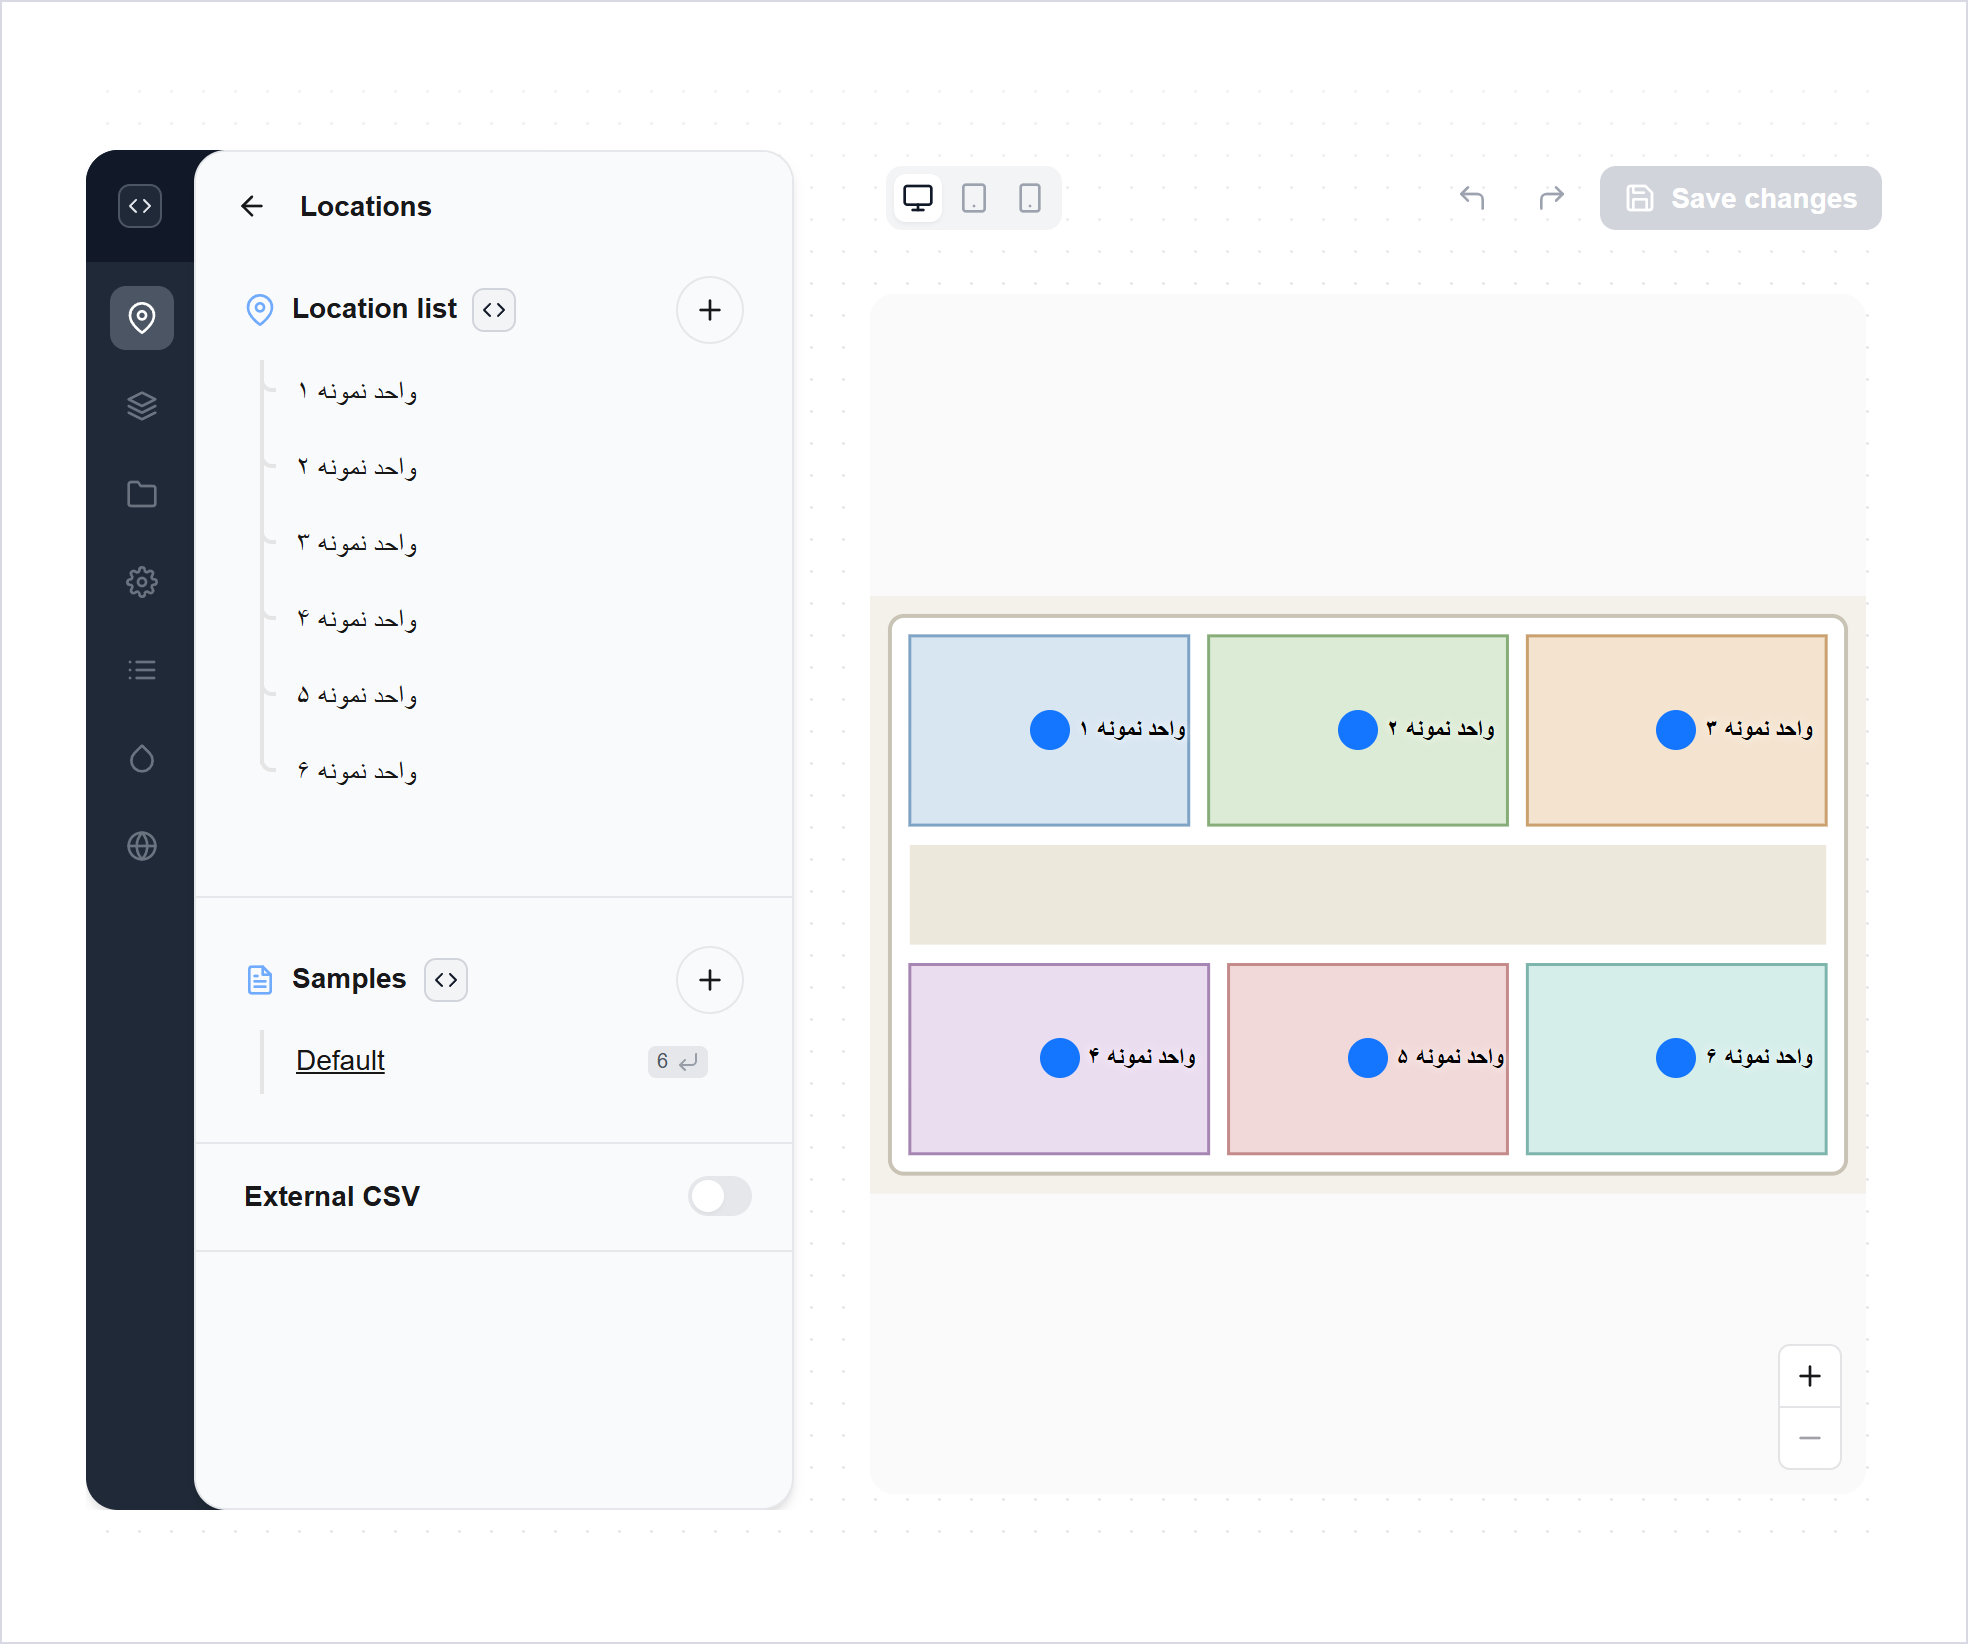Screen dimensions: 1968x1644
Task: Click the blue marker in the blue unit ۱
Action: 1050,730
